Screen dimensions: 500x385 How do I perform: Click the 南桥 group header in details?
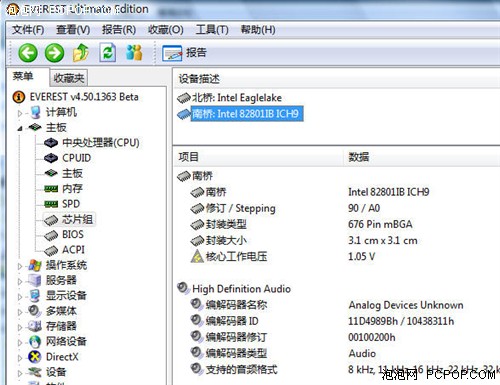pos(202,176)
